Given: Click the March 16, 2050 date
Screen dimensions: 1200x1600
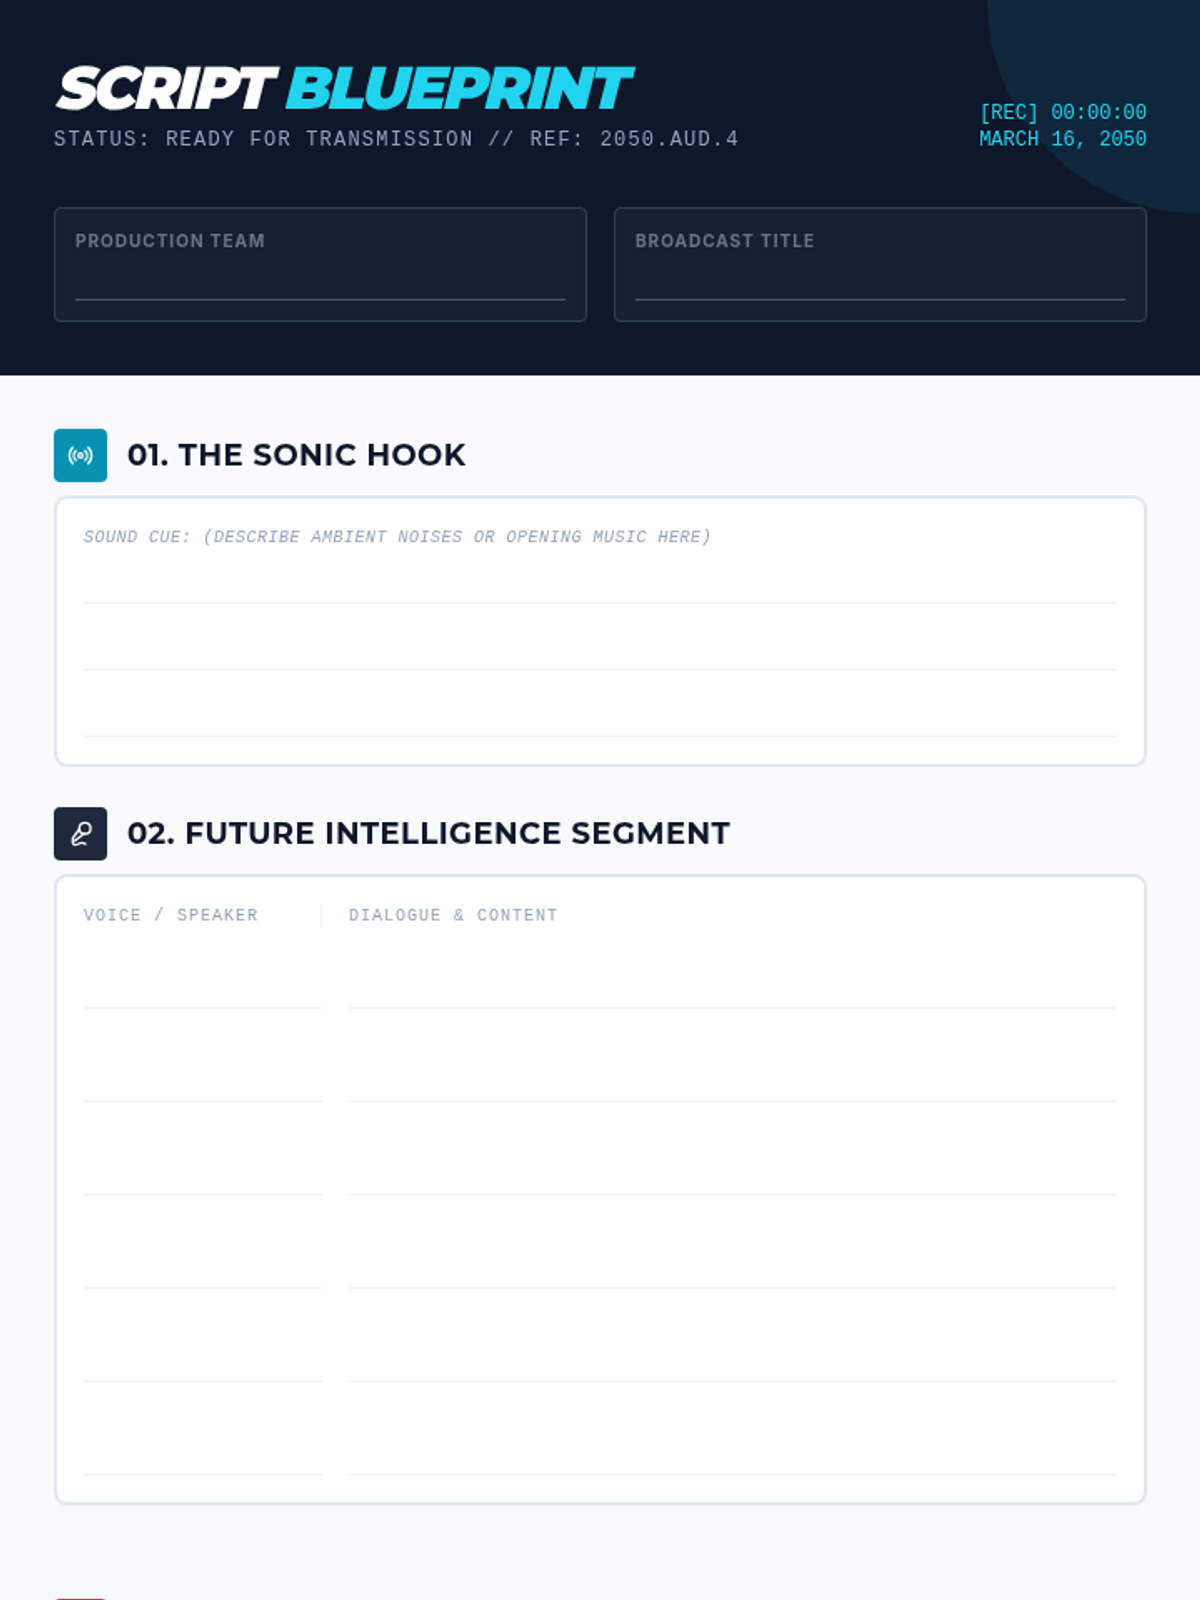Looking at the screenshot, I should tap(1062, 139).
